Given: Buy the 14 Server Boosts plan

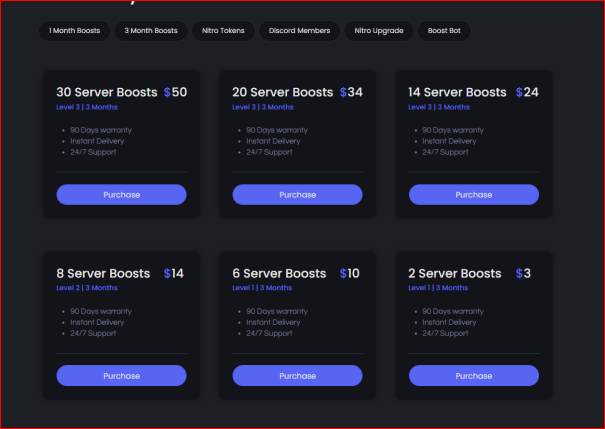Looking at the screenshot, I should coord(473,195).
